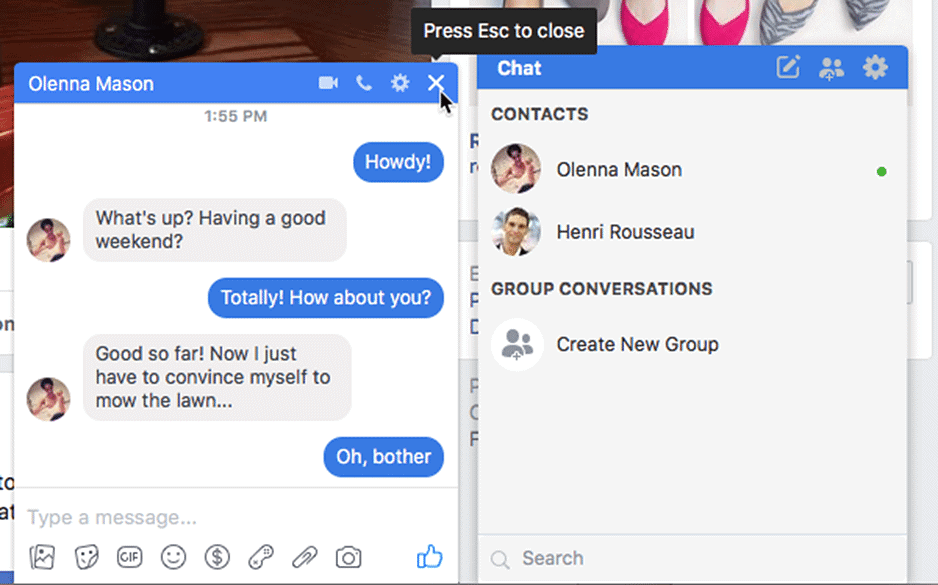Compose a new message from Chat header
This screenshot has width=938, height=585.
point(788,68)
